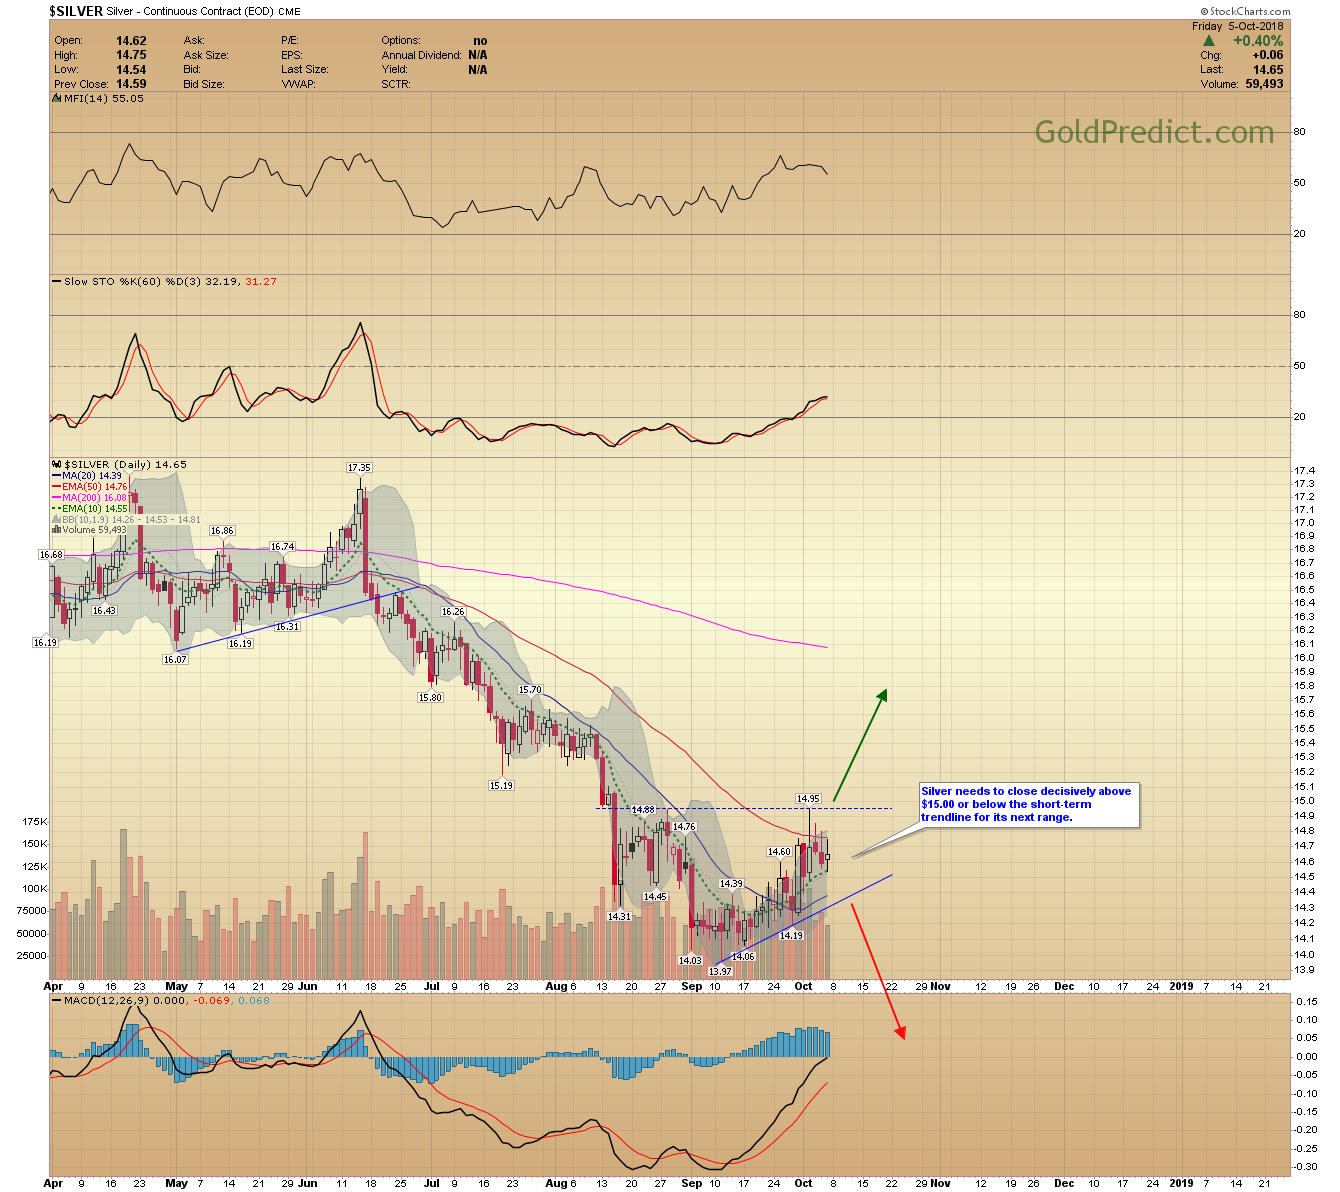Click the silver $15.00 annotation text box
Viewport: 1340px width, 1192px height.
pos(1027,805)
